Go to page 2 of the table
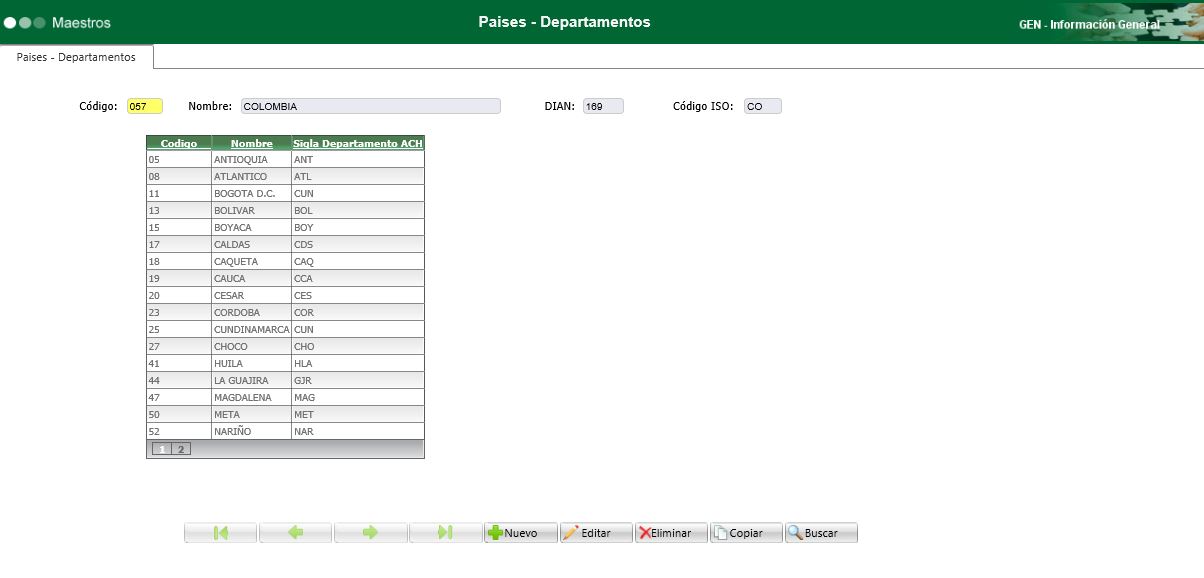Screen dimensions: 1204x578 tap(180, 449)
